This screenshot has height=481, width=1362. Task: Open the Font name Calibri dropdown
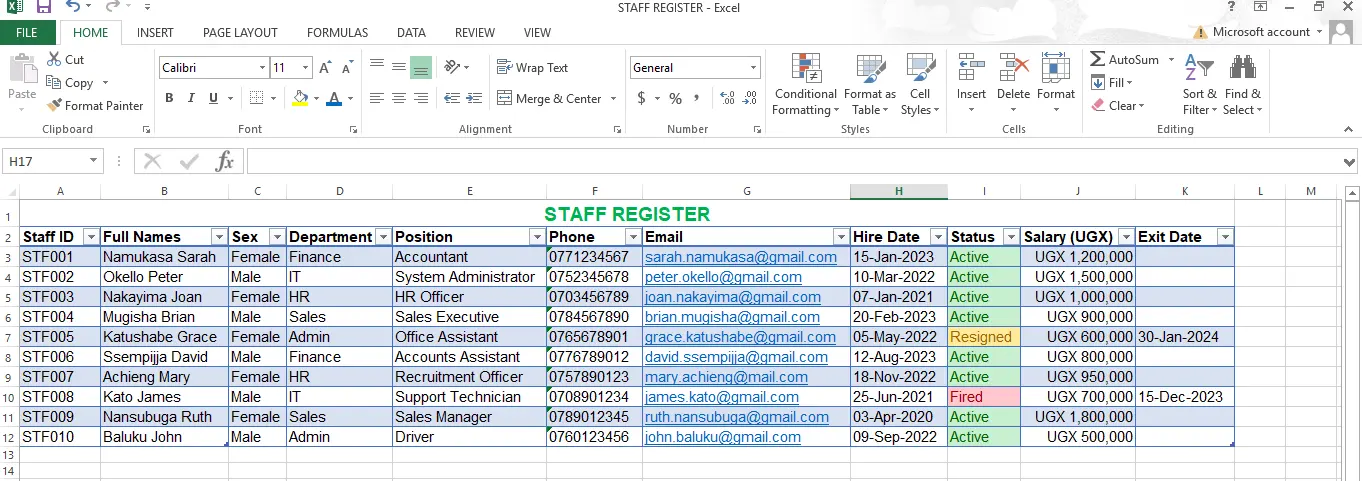[263, 68]
